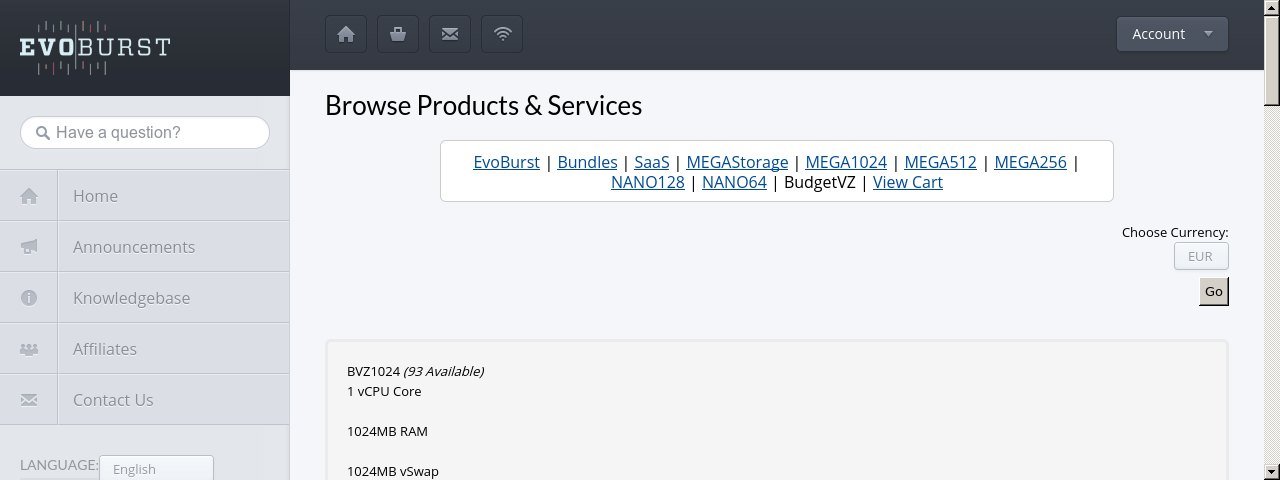
Task: Click the BVZ1024 product name
Action: (373, 371)
